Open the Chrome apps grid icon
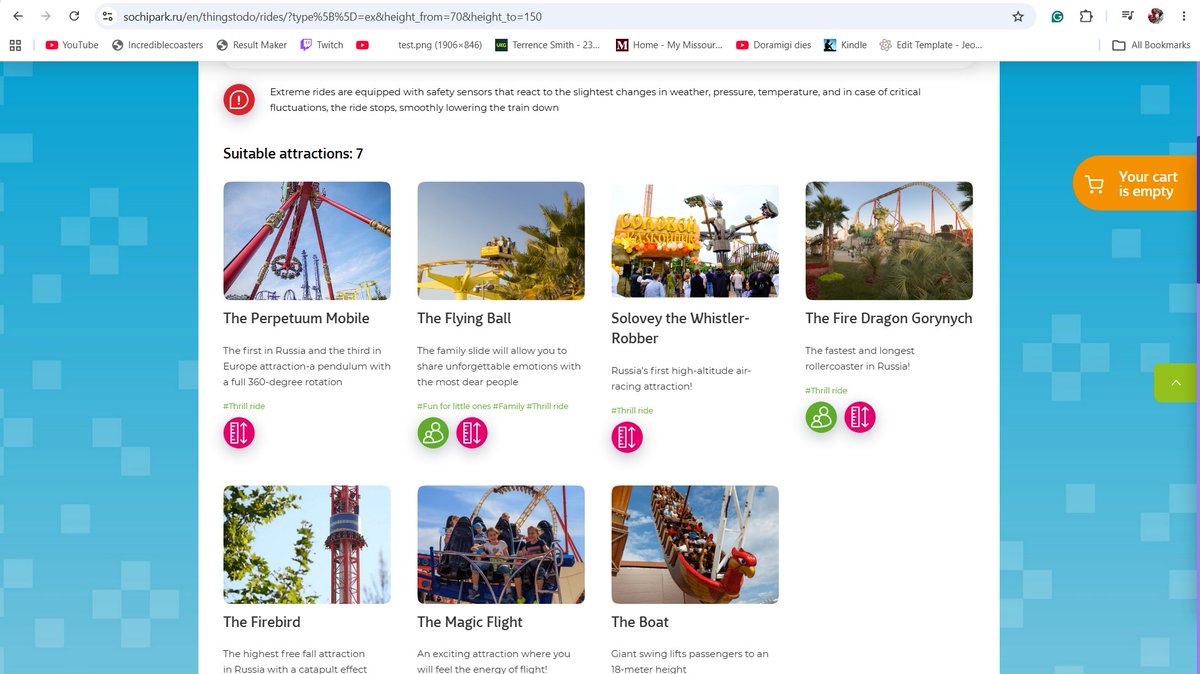 pos(15,45)
